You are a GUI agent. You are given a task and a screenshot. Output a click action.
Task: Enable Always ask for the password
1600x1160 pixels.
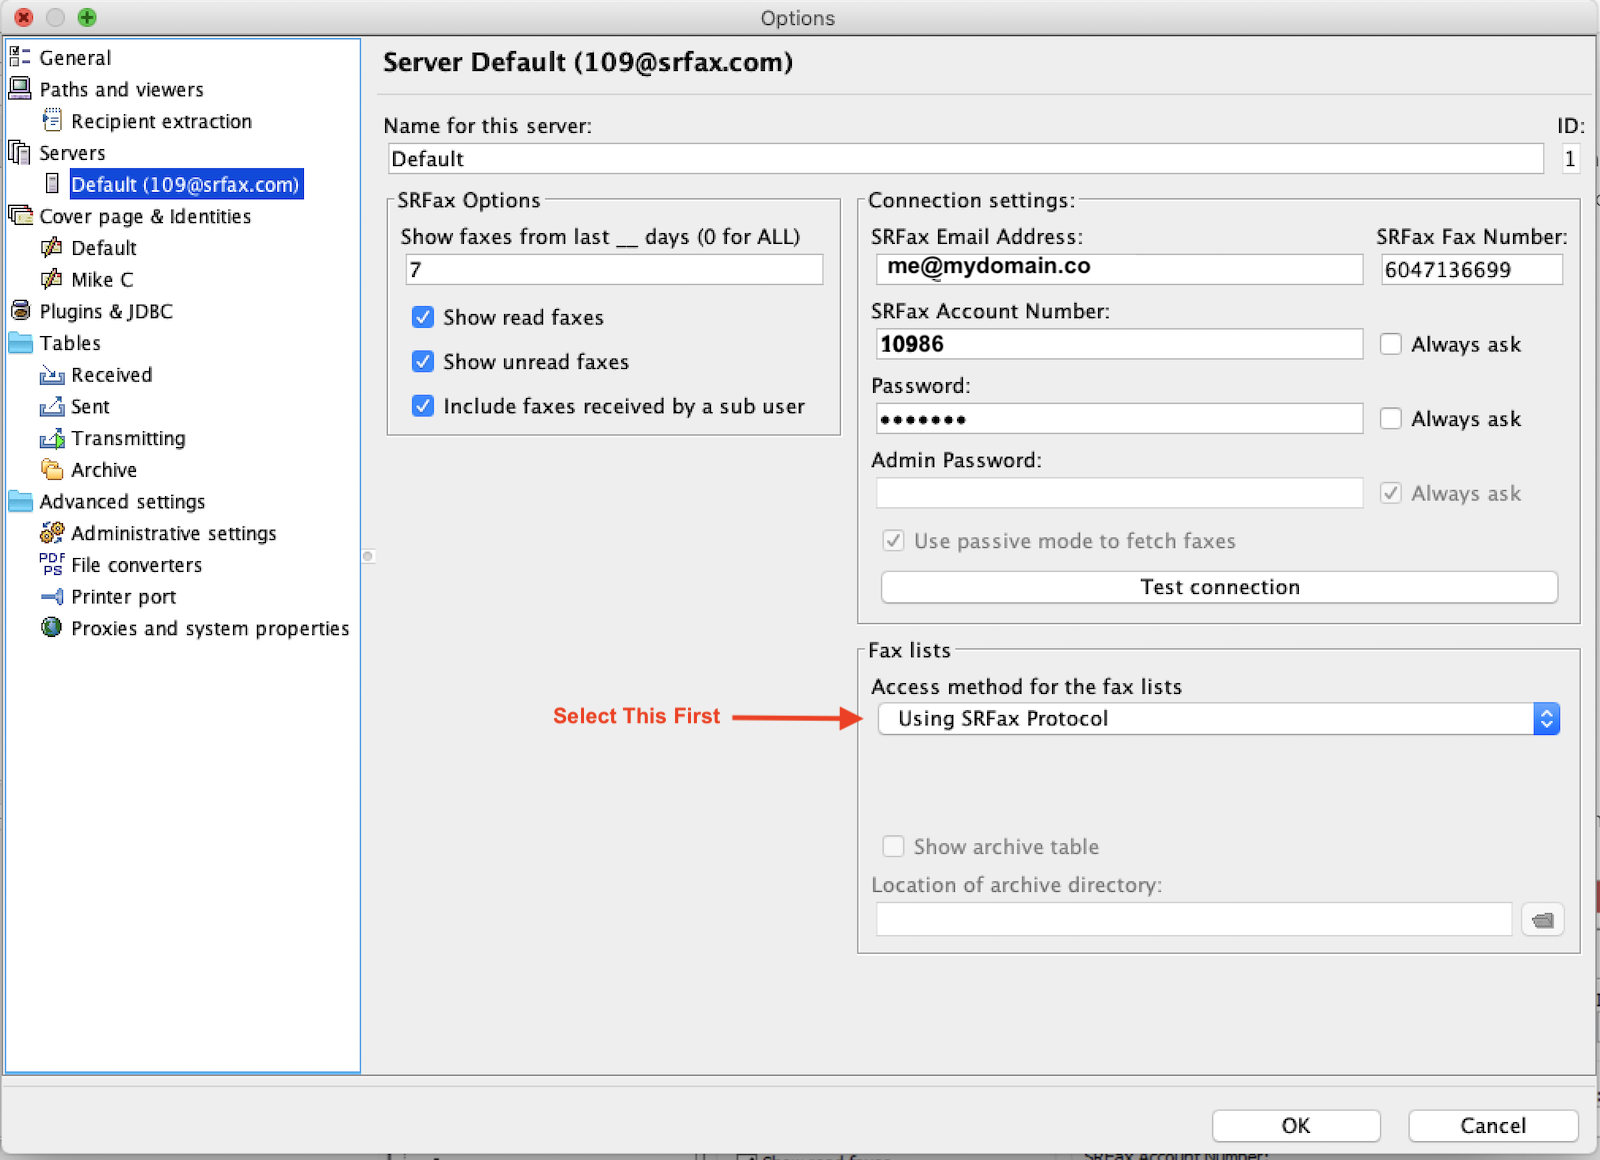pyautogui.click(x=1390, y=418)
